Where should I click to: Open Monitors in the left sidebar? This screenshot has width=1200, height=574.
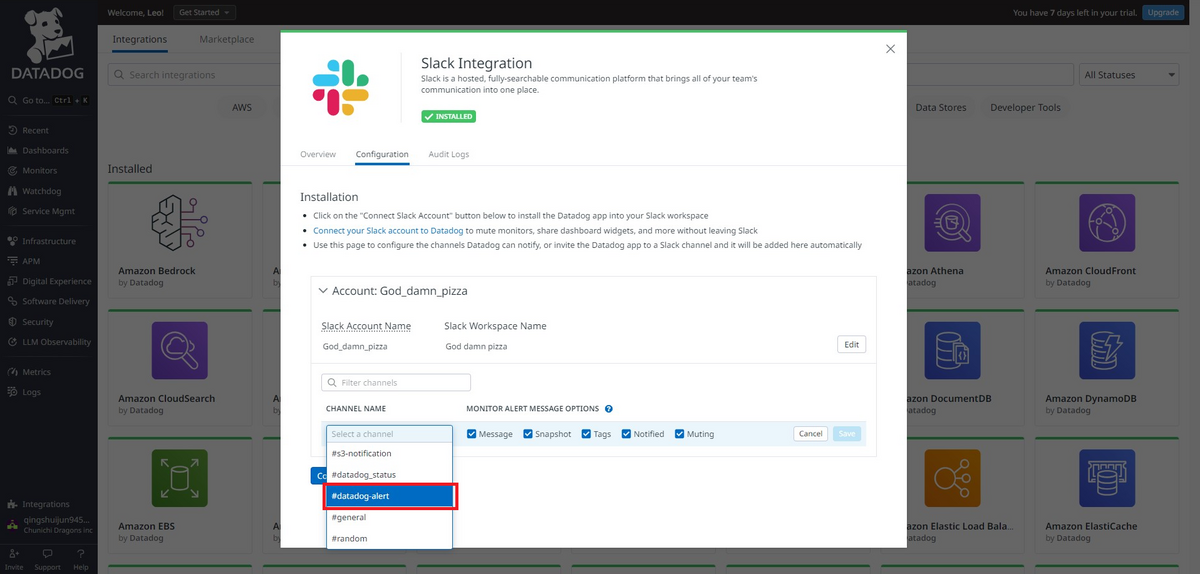pos(39,171)
